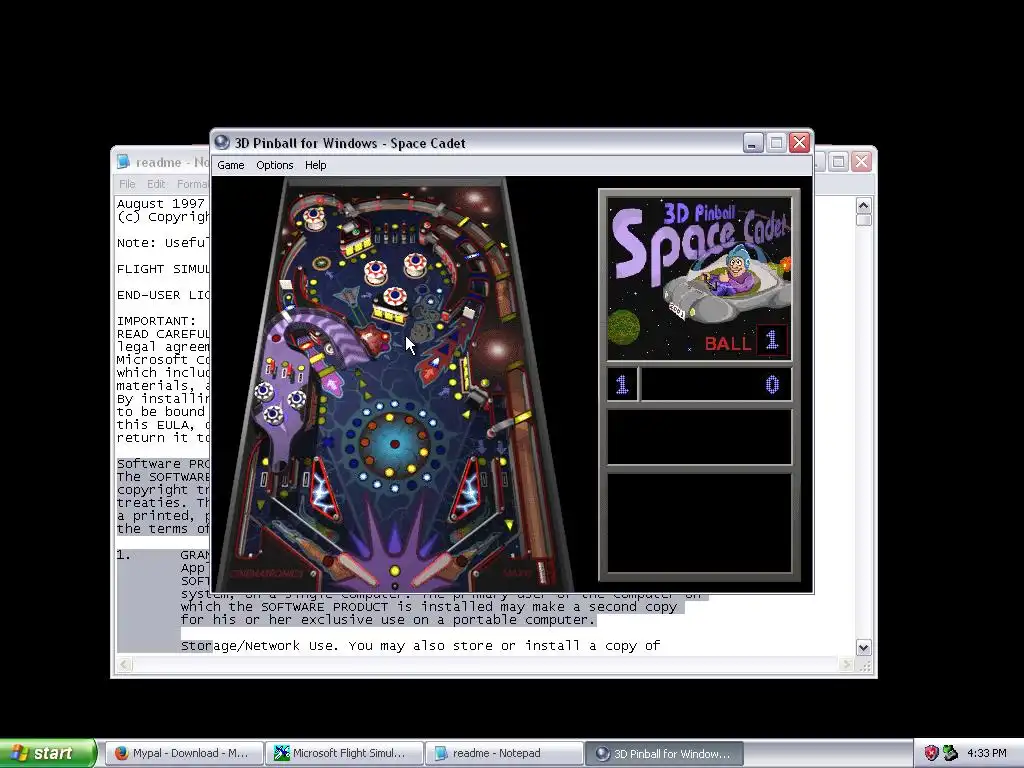Click the Notepad horizontal scrollbar left arrow
The height and width of the screenshot is (768, 1024).
click(124, 665)
